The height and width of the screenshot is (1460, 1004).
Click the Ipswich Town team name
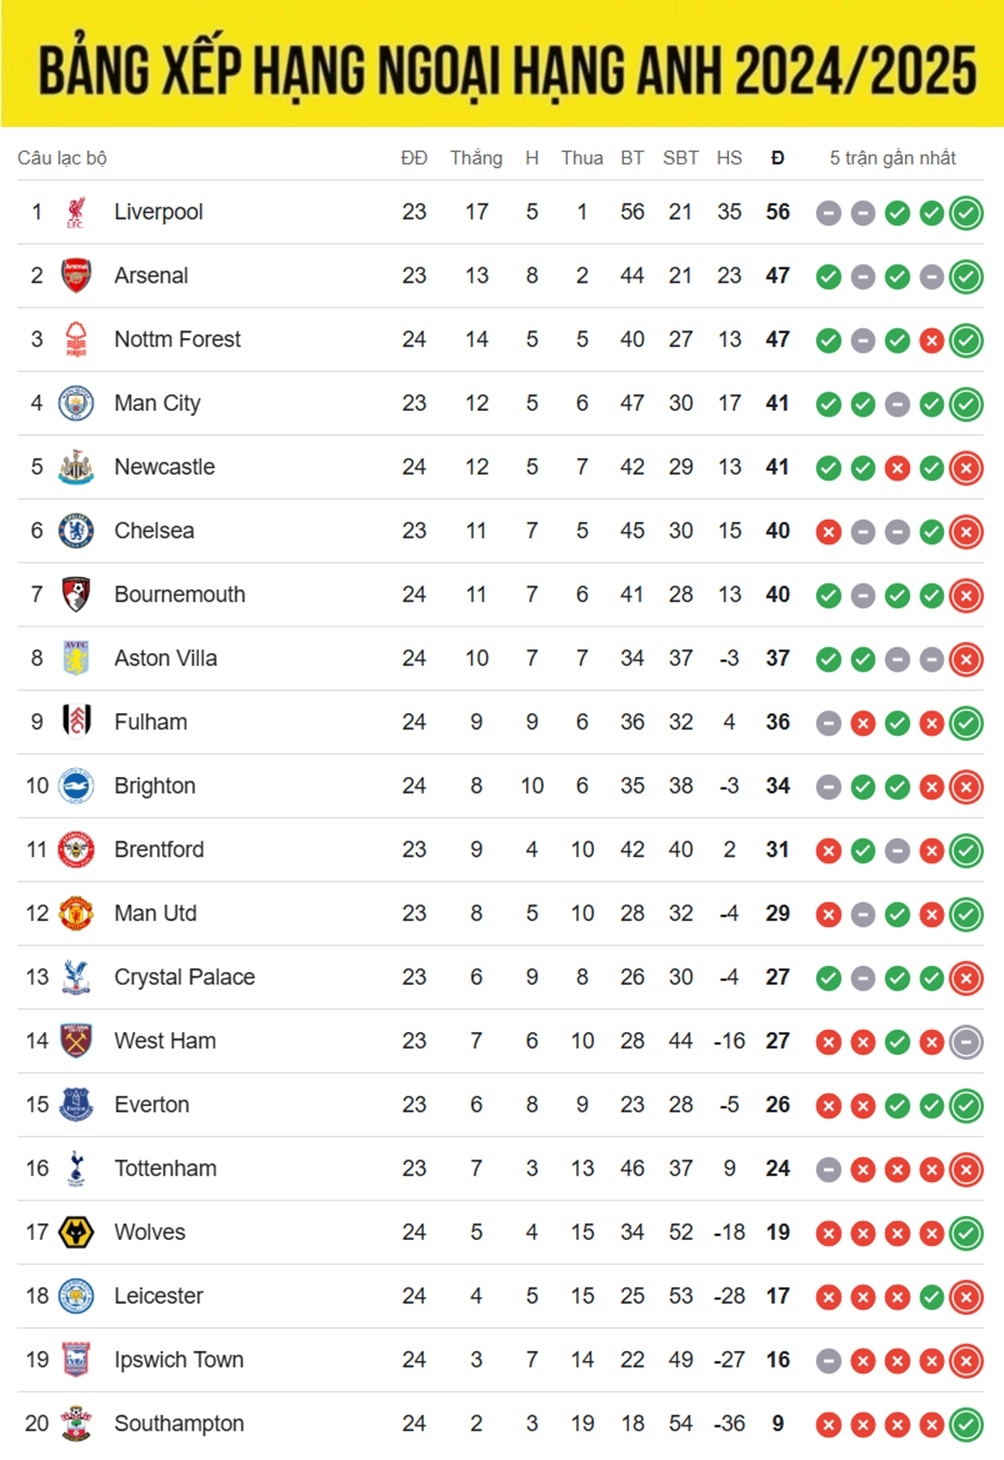[179, 1359]
